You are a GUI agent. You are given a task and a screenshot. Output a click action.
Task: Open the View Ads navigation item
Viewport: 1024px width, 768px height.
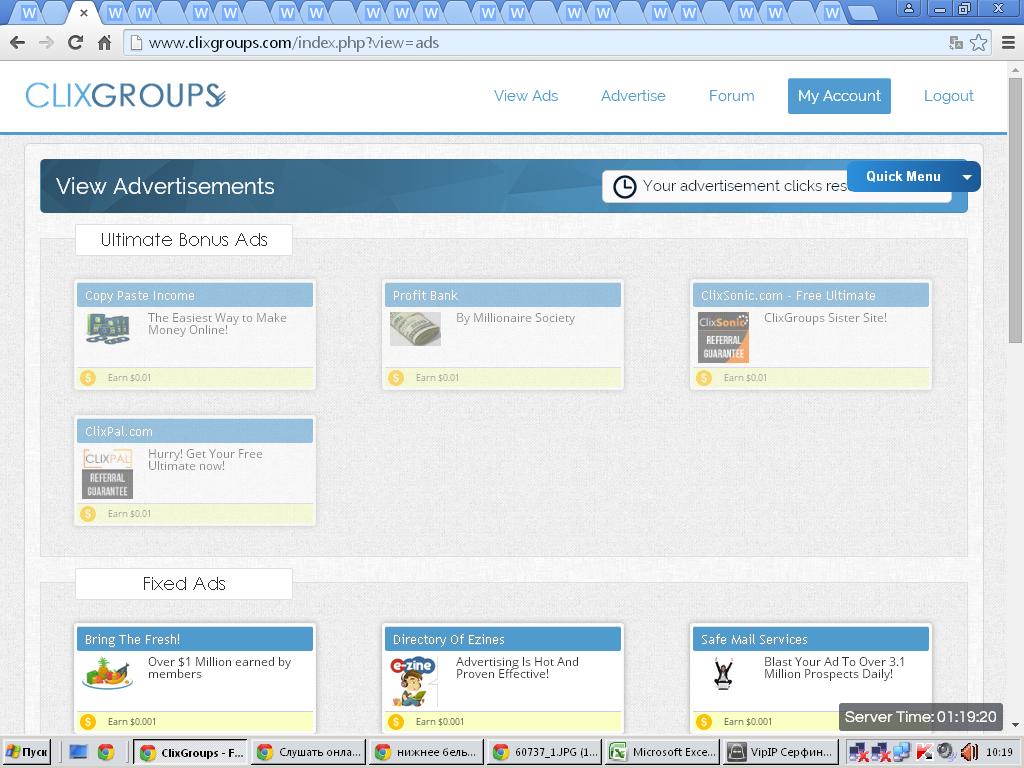tap(526, 96)
